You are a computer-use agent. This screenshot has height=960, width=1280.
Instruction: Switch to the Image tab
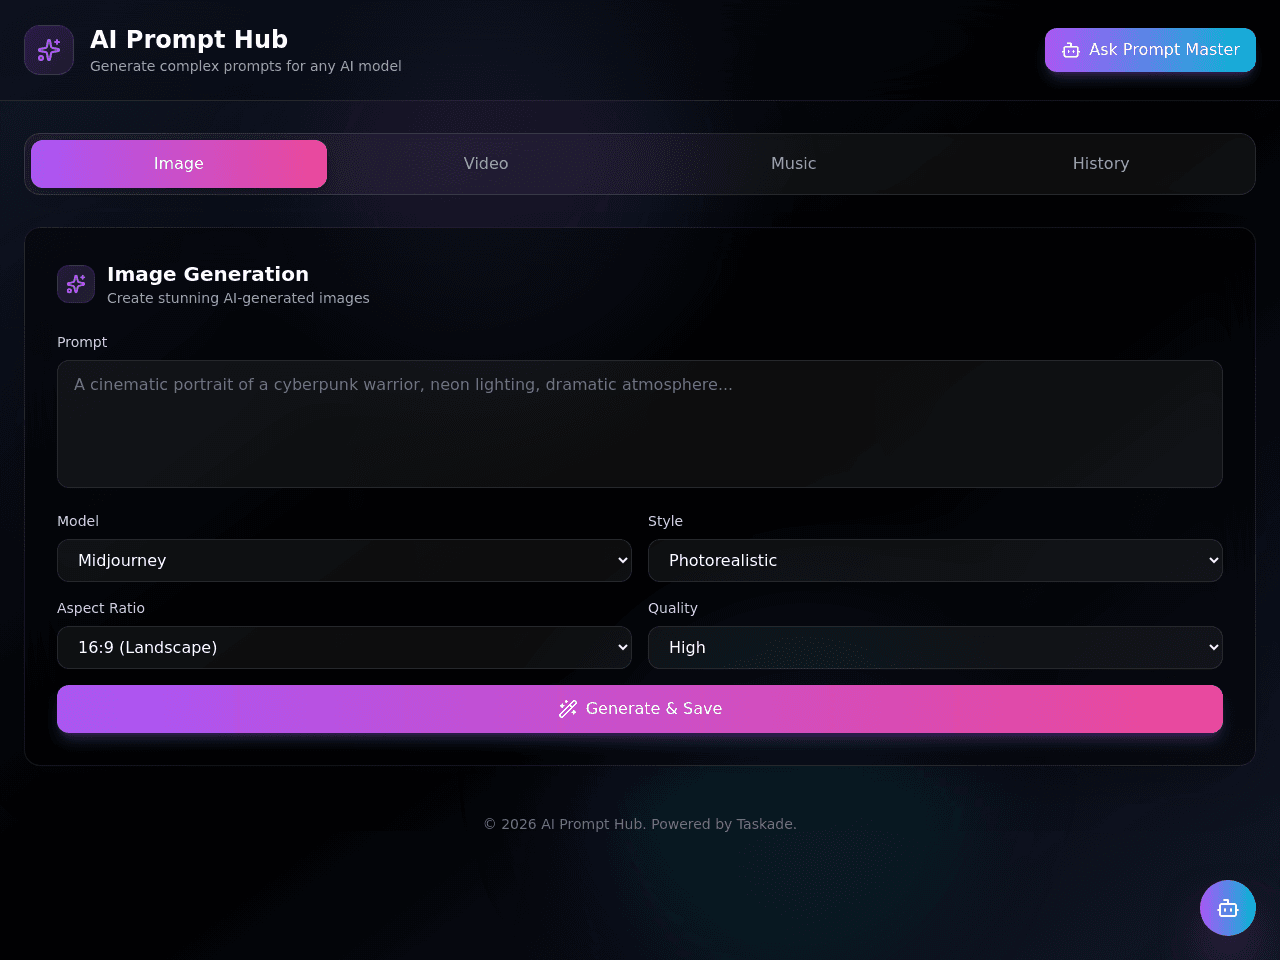click(179, 164)
